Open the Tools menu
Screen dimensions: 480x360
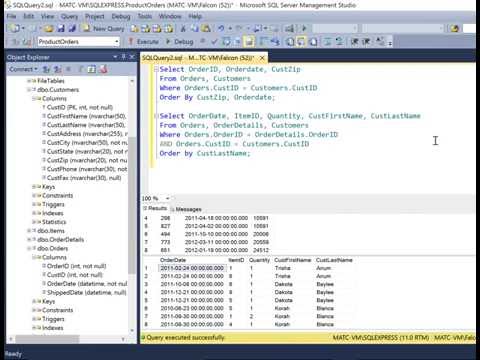(x=145, y=16)
